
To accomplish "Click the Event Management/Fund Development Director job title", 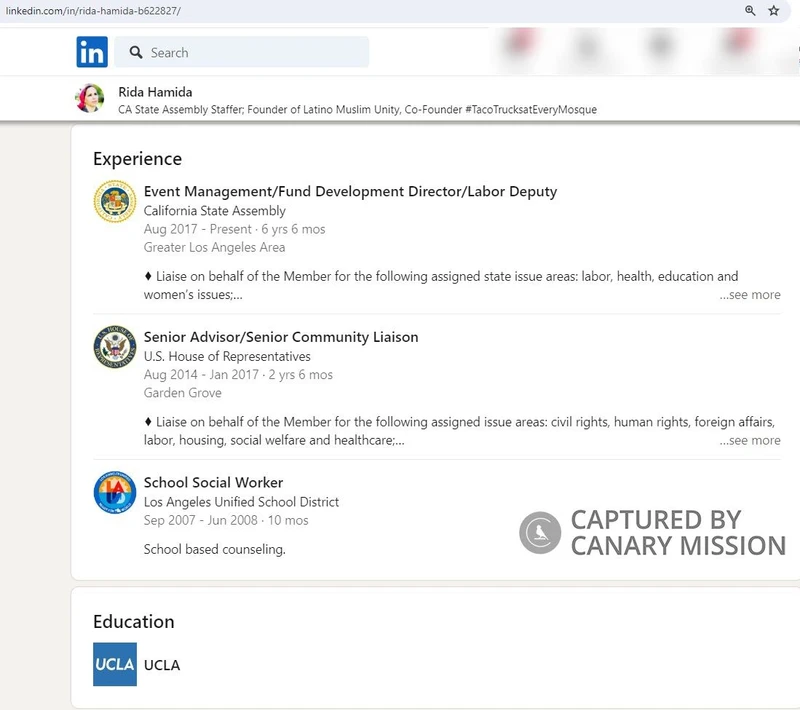I will (350, 191).
